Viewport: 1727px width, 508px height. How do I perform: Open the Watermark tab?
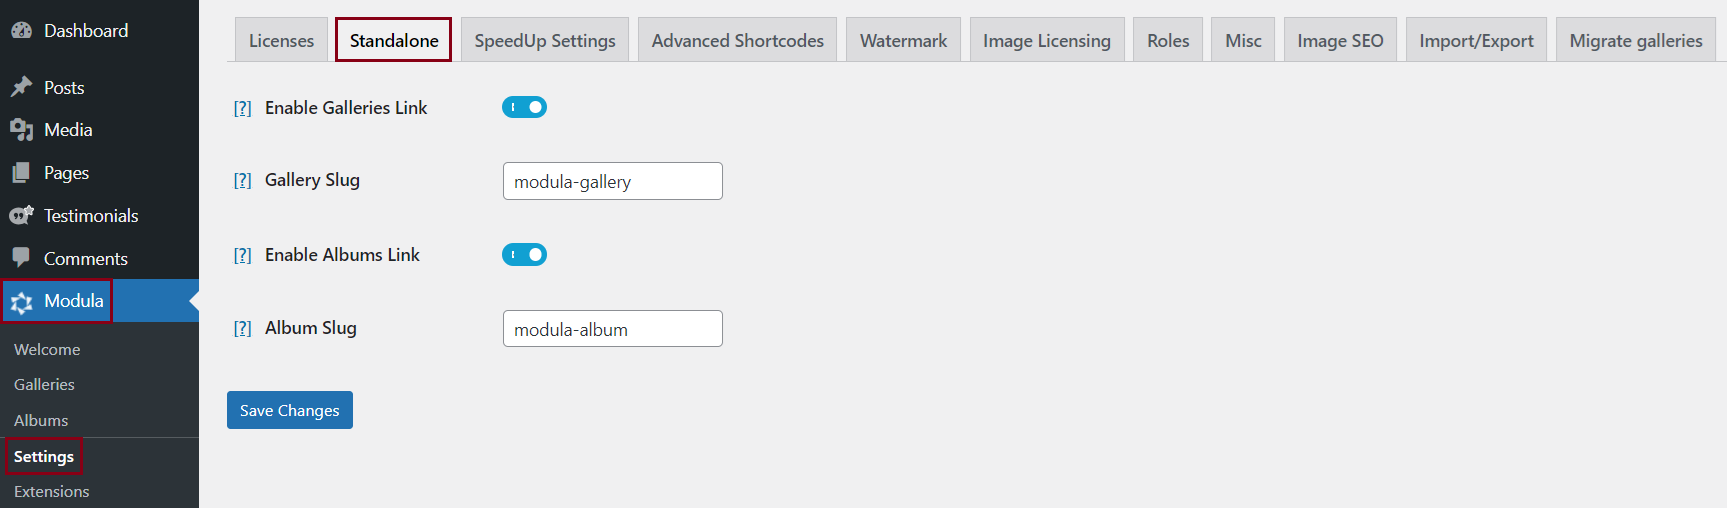(903, 40)
